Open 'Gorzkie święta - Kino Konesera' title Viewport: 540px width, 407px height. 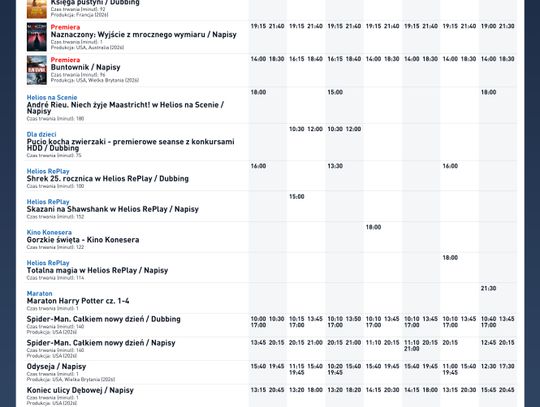(83, 240)
